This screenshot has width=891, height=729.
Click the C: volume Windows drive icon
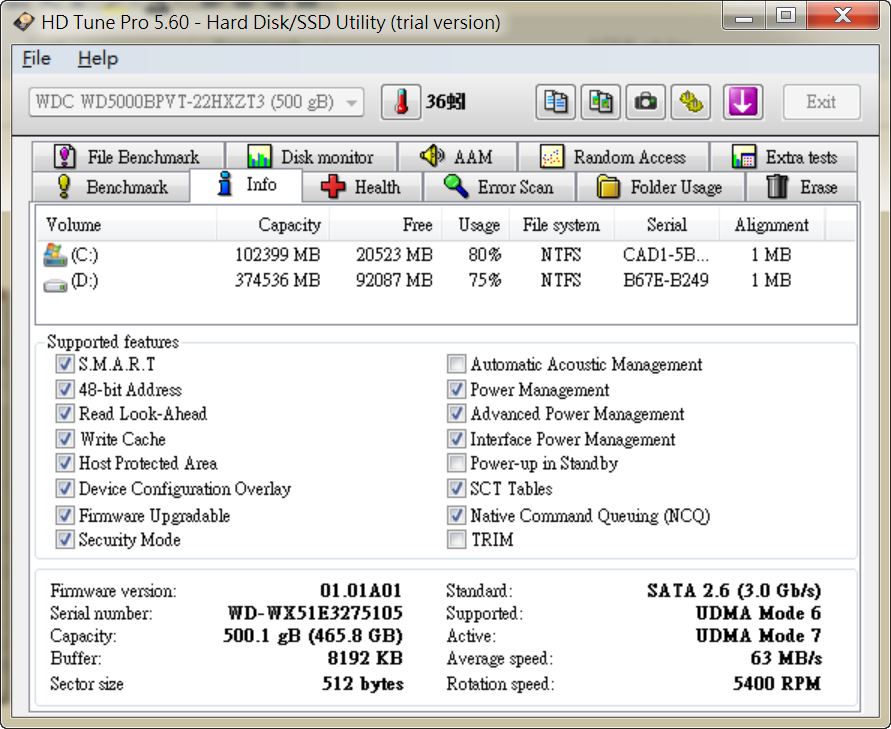tap(55, 255)
